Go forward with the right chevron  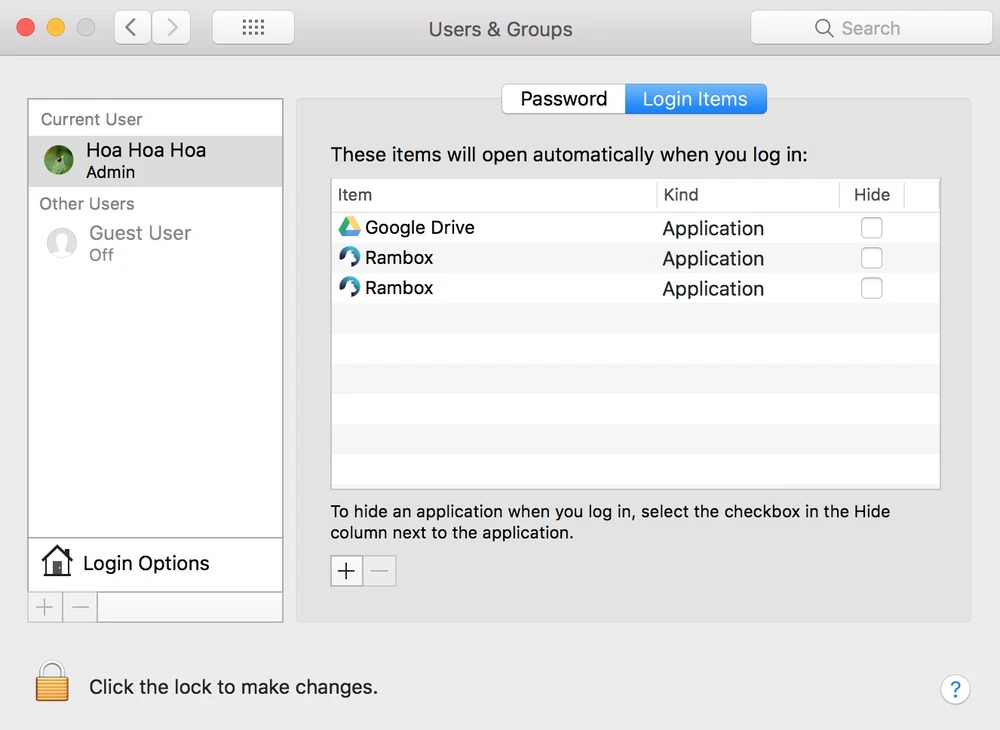point(171,28)
